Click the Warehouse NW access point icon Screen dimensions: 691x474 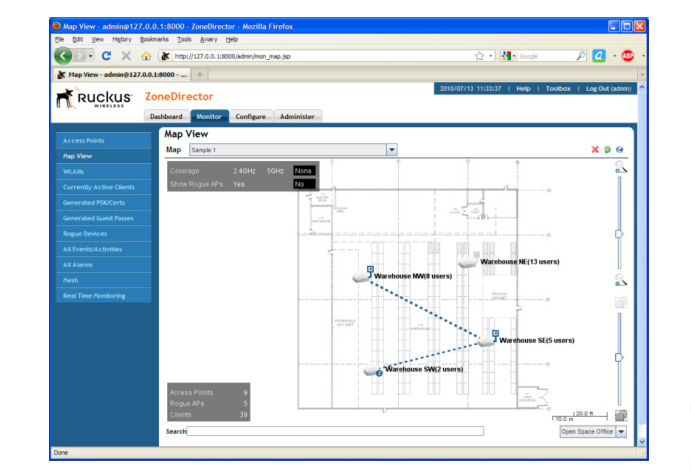(x=361, y=276)
